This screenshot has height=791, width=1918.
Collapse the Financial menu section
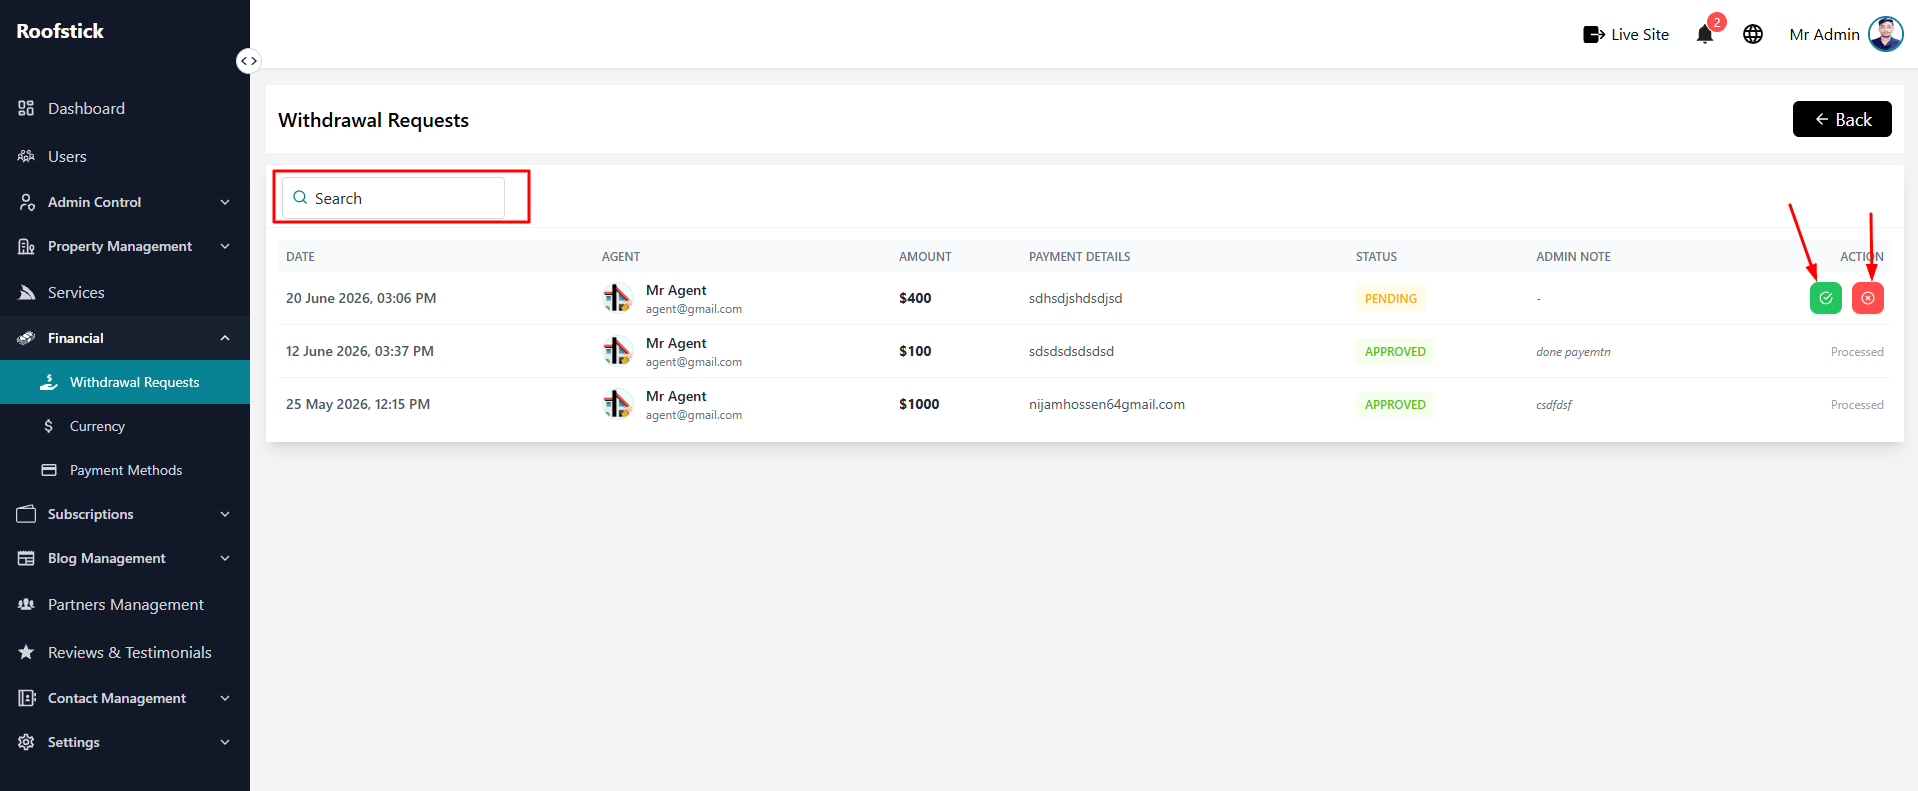click(x=124, y=338)
